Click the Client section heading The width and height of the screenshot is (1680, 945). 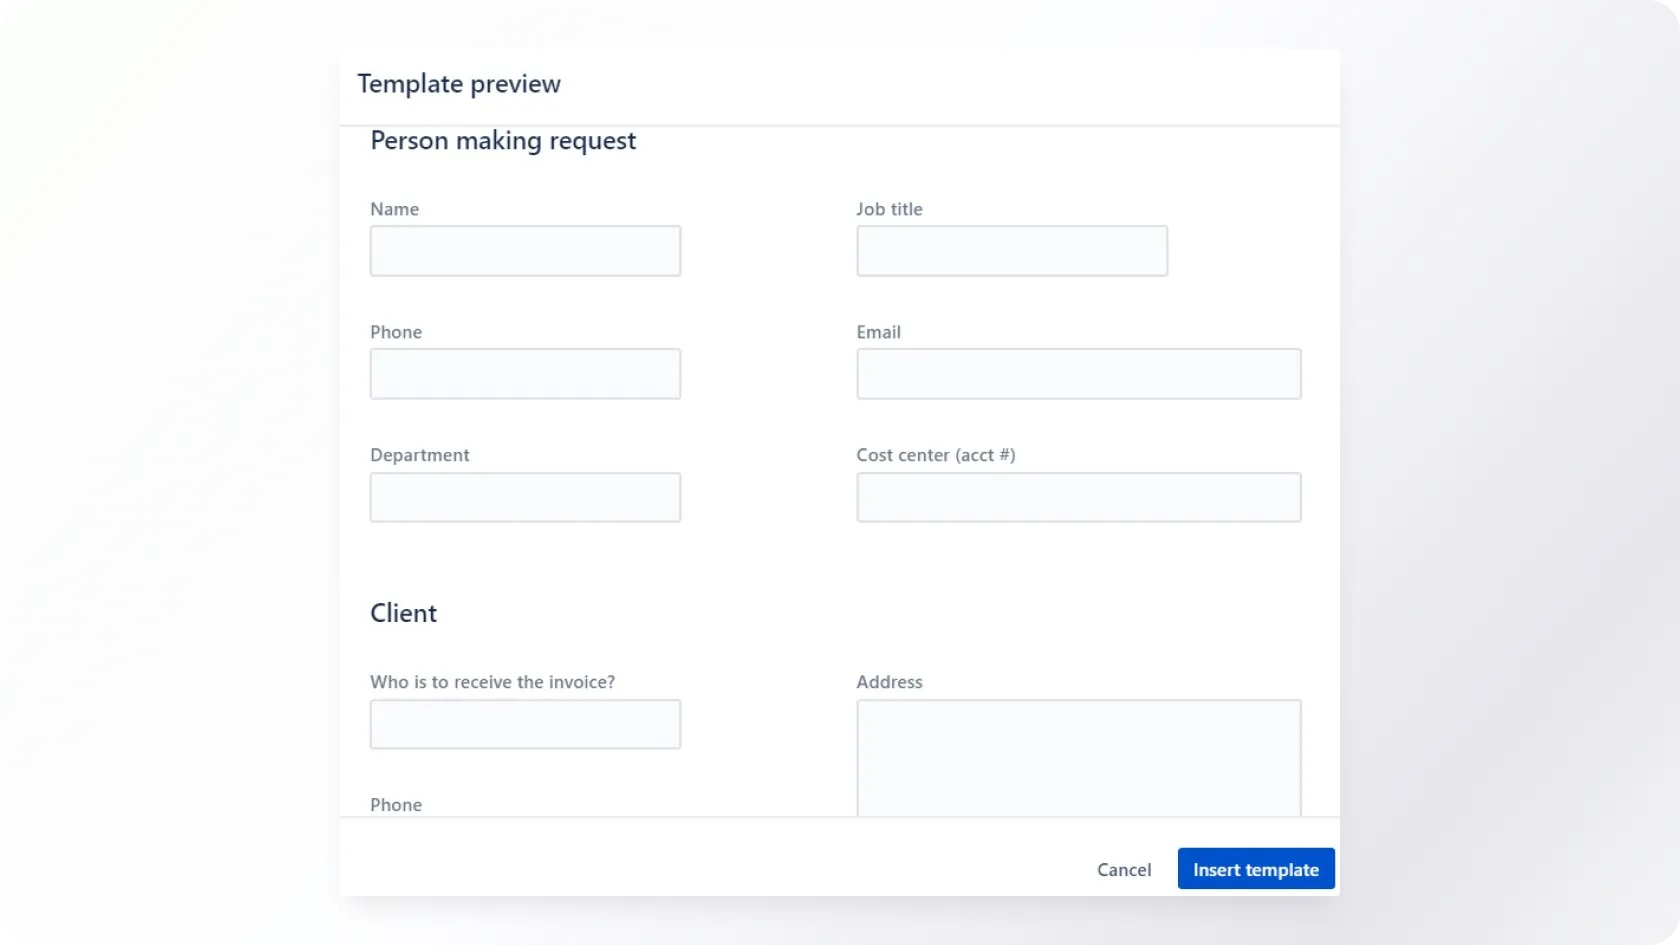click(x=403, y=613)
